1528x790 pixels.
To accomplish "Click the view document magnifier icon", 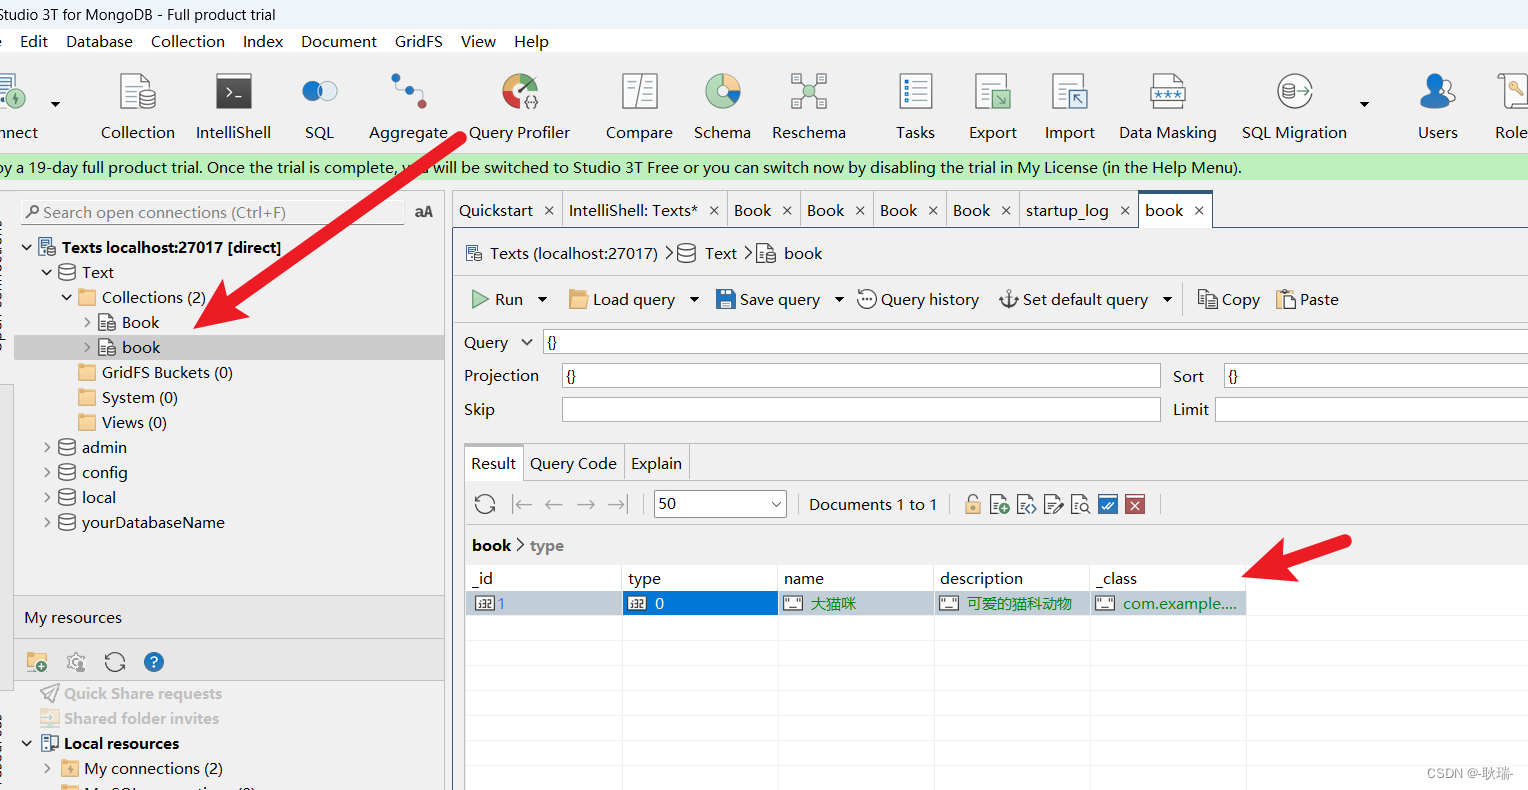I will pos(1080,504).
